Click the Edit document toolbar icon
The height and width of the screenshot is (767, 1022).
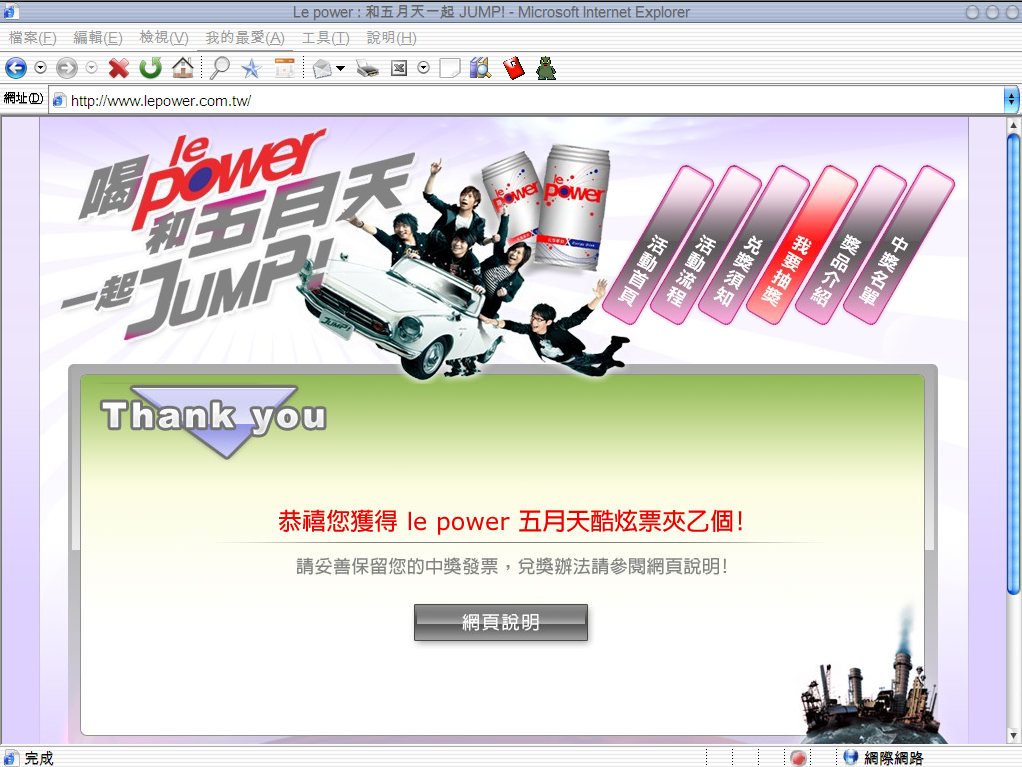399,68
